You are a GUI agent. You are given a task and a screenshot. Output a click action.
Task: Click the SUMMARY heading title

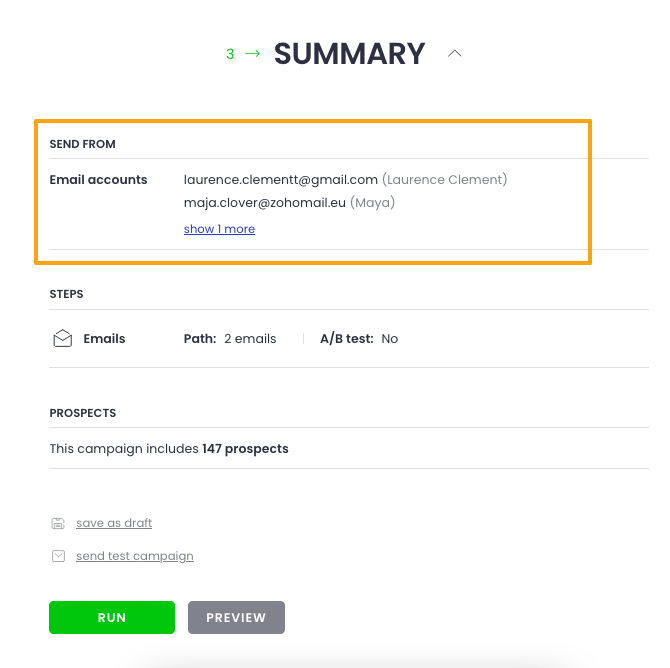[x=350, y=54]
